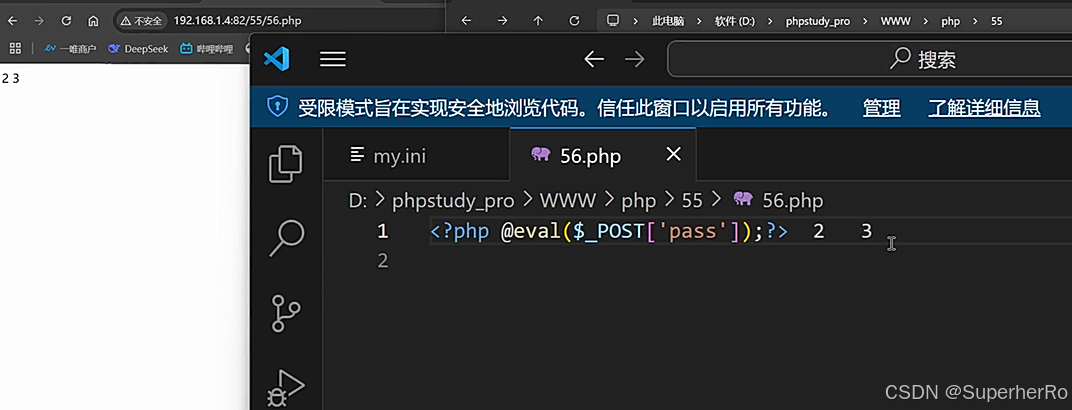Click php in the File Explorer path
This screenshot has height=410, width=1072.
click(950, 22)
